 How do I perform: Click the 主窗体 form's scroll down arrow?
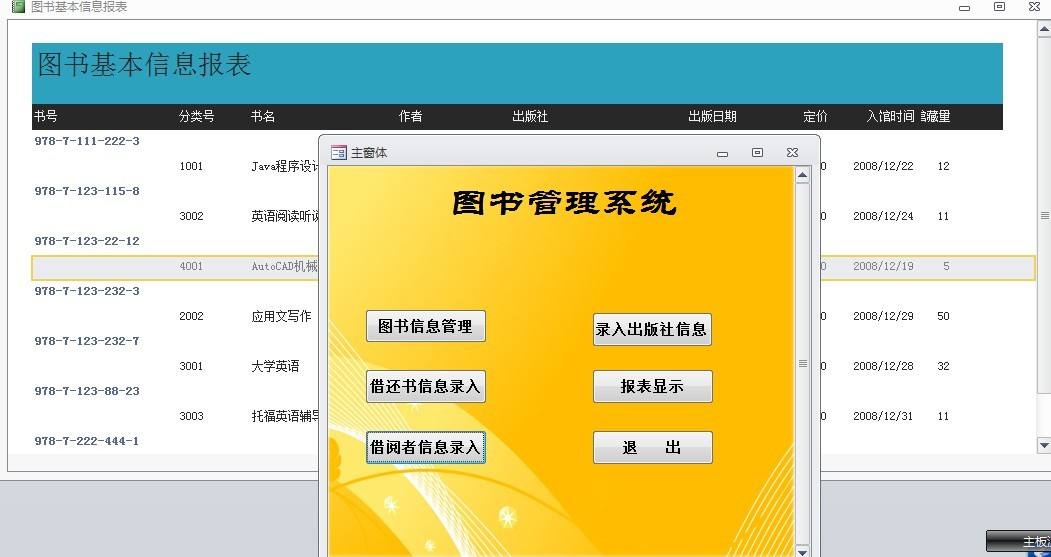tap(802, 551)
